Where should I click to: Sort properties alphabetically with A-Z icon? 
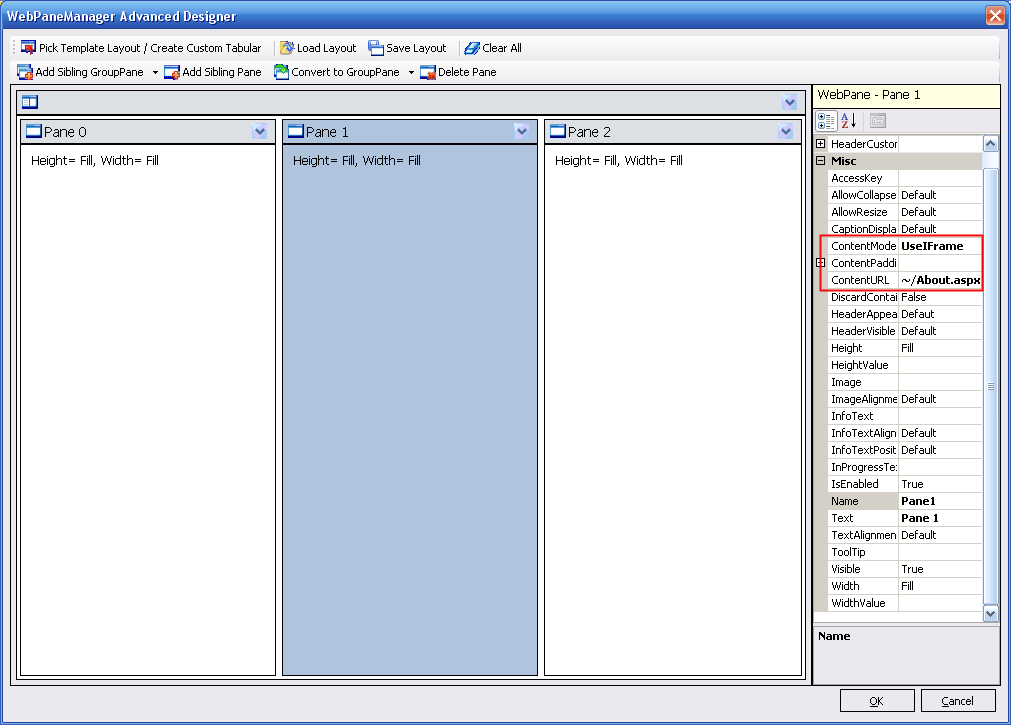[x=849, y=121]
